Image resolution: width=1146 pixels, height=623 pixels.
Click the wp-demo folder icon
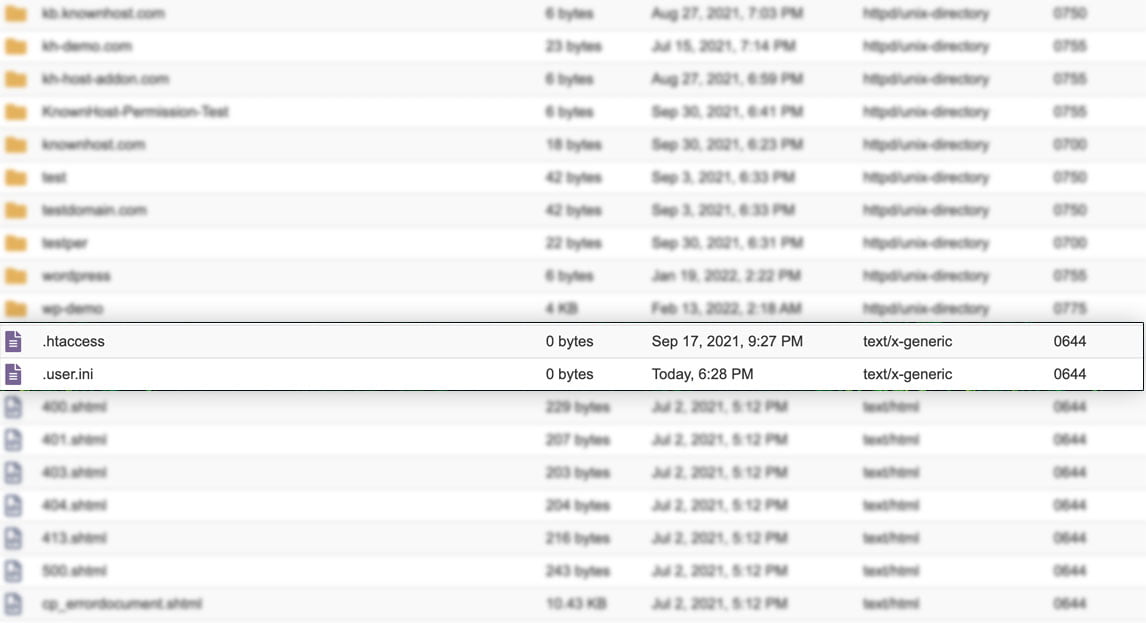point(14,309)
